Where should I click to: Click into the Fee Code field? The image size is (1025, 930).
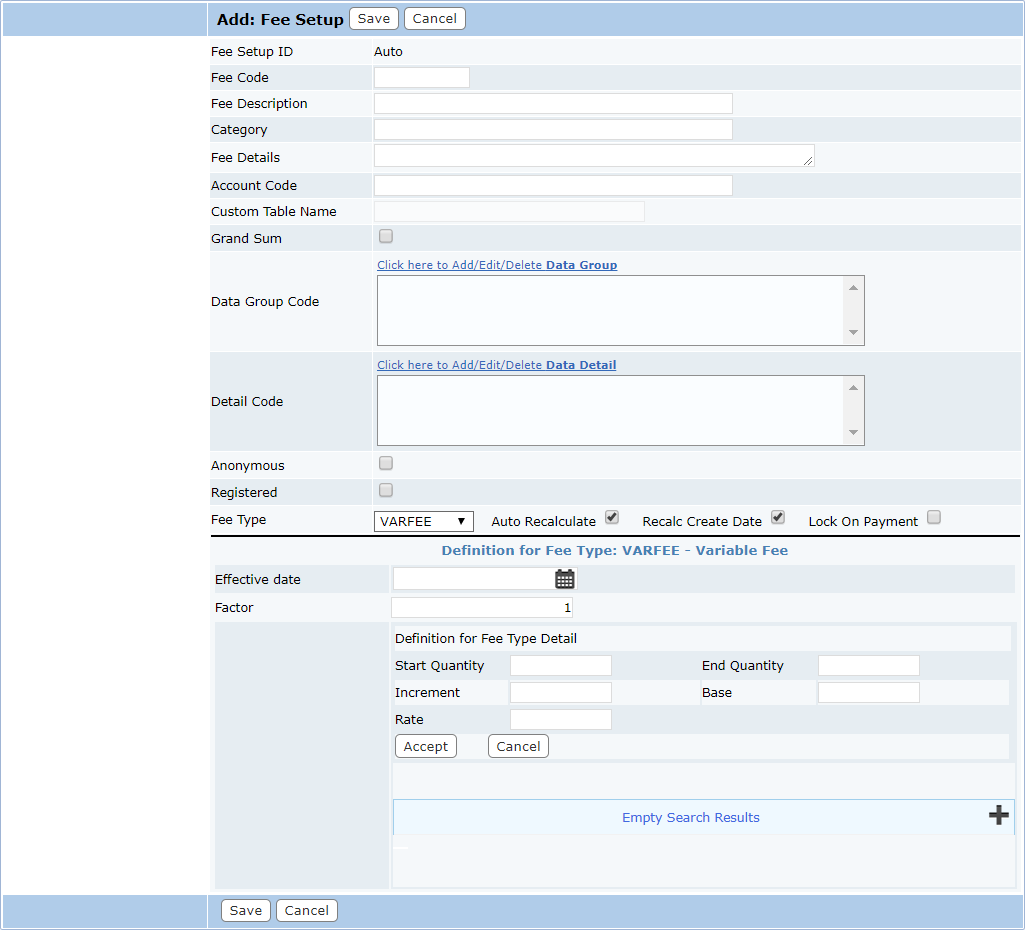click(x=422, y=77)
